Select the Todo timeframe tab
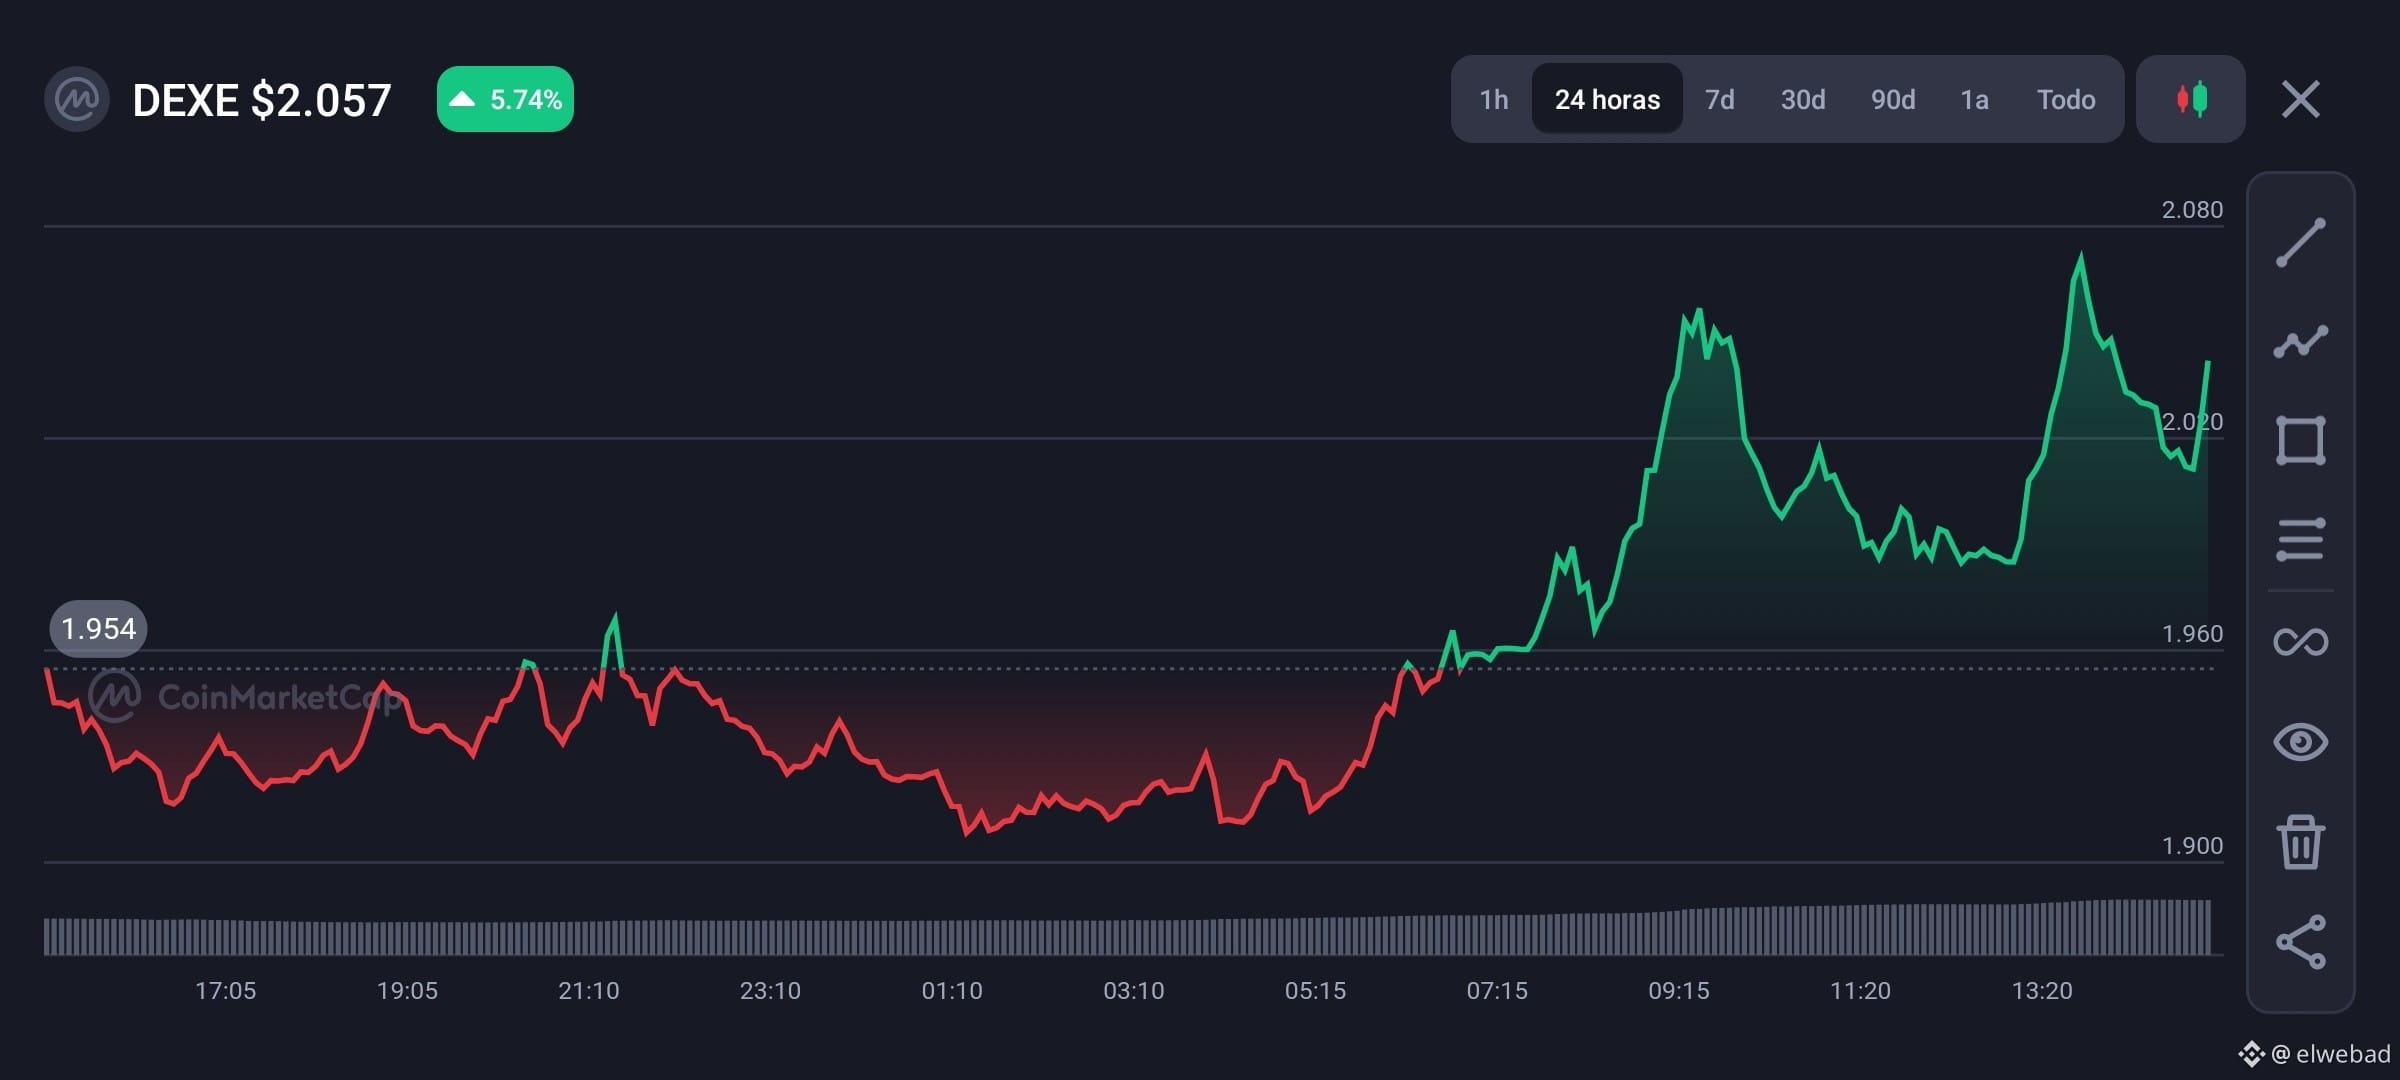This screenshot has width=2400, height=1080. click(x=2066, y=99)
